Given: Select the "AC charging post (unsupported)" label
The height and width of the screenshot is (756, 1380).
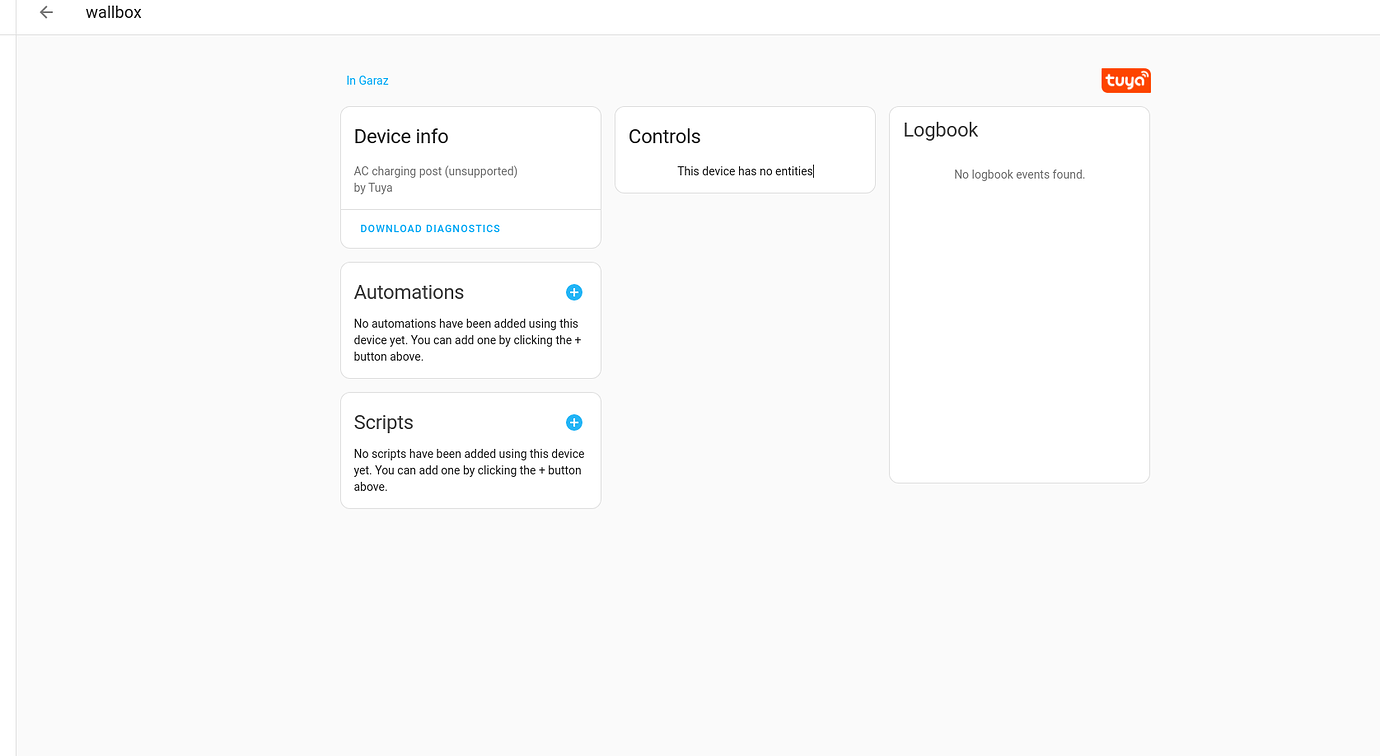Looking at the screenshot, I should pos(435,171).
